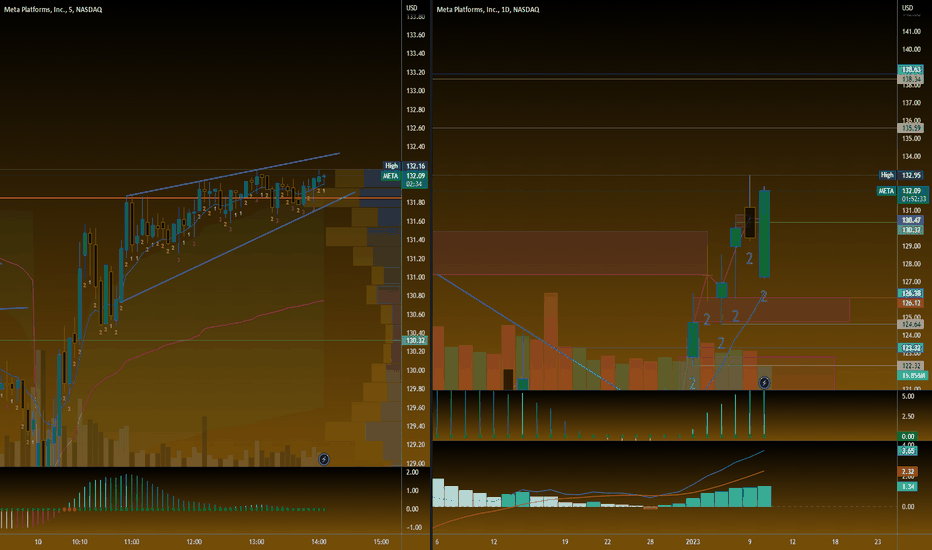Screen dimensions: 932x550
Task: Select the META 132.09 label on the 5-minute chart
Action: pos(404,176)
